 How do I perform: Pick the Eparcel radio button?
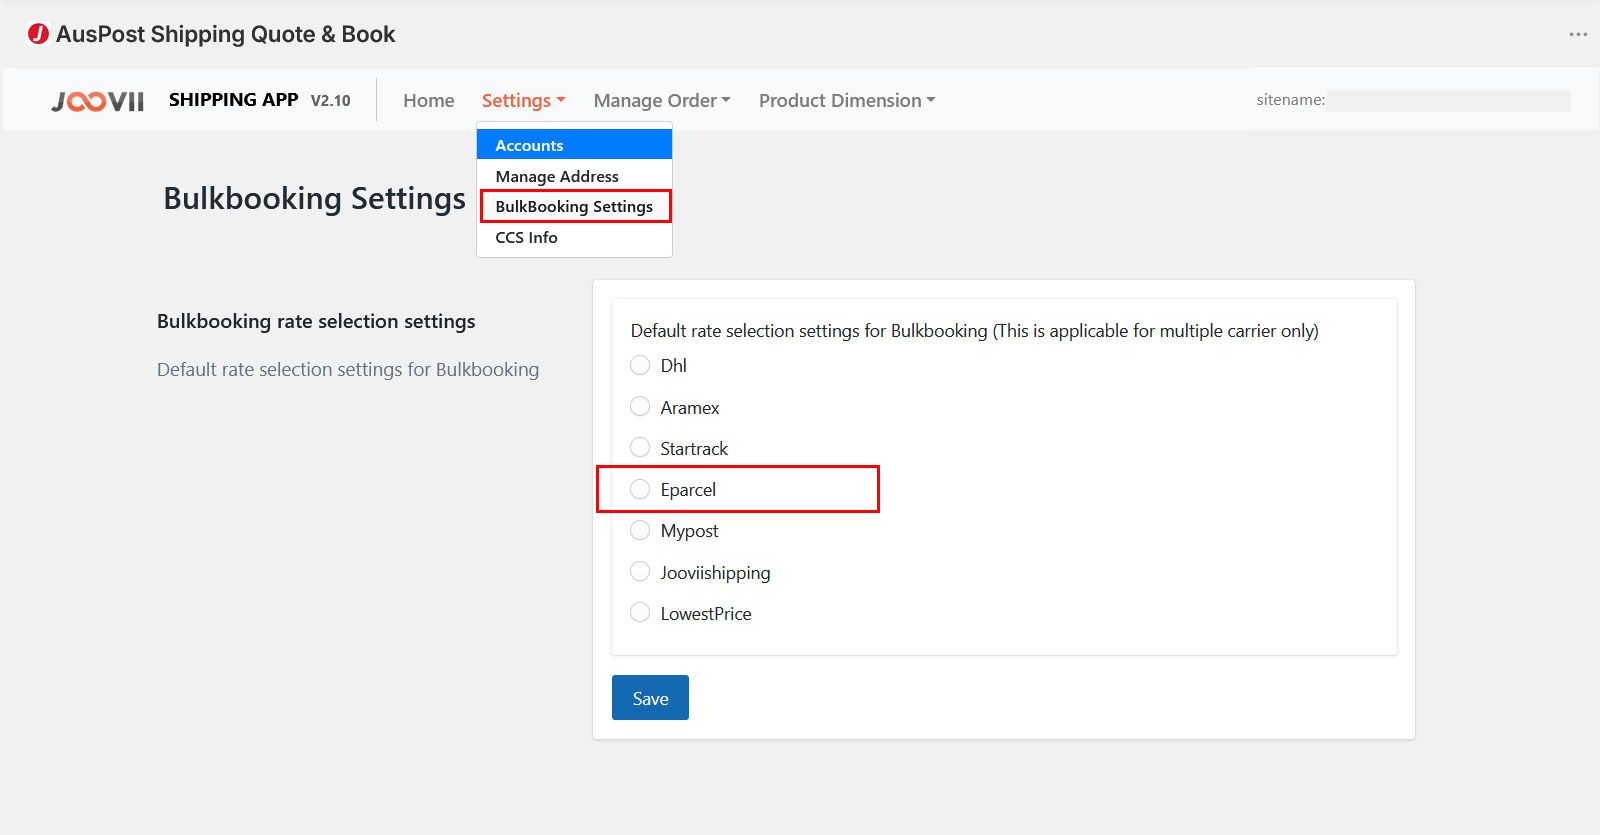(640, 489)
